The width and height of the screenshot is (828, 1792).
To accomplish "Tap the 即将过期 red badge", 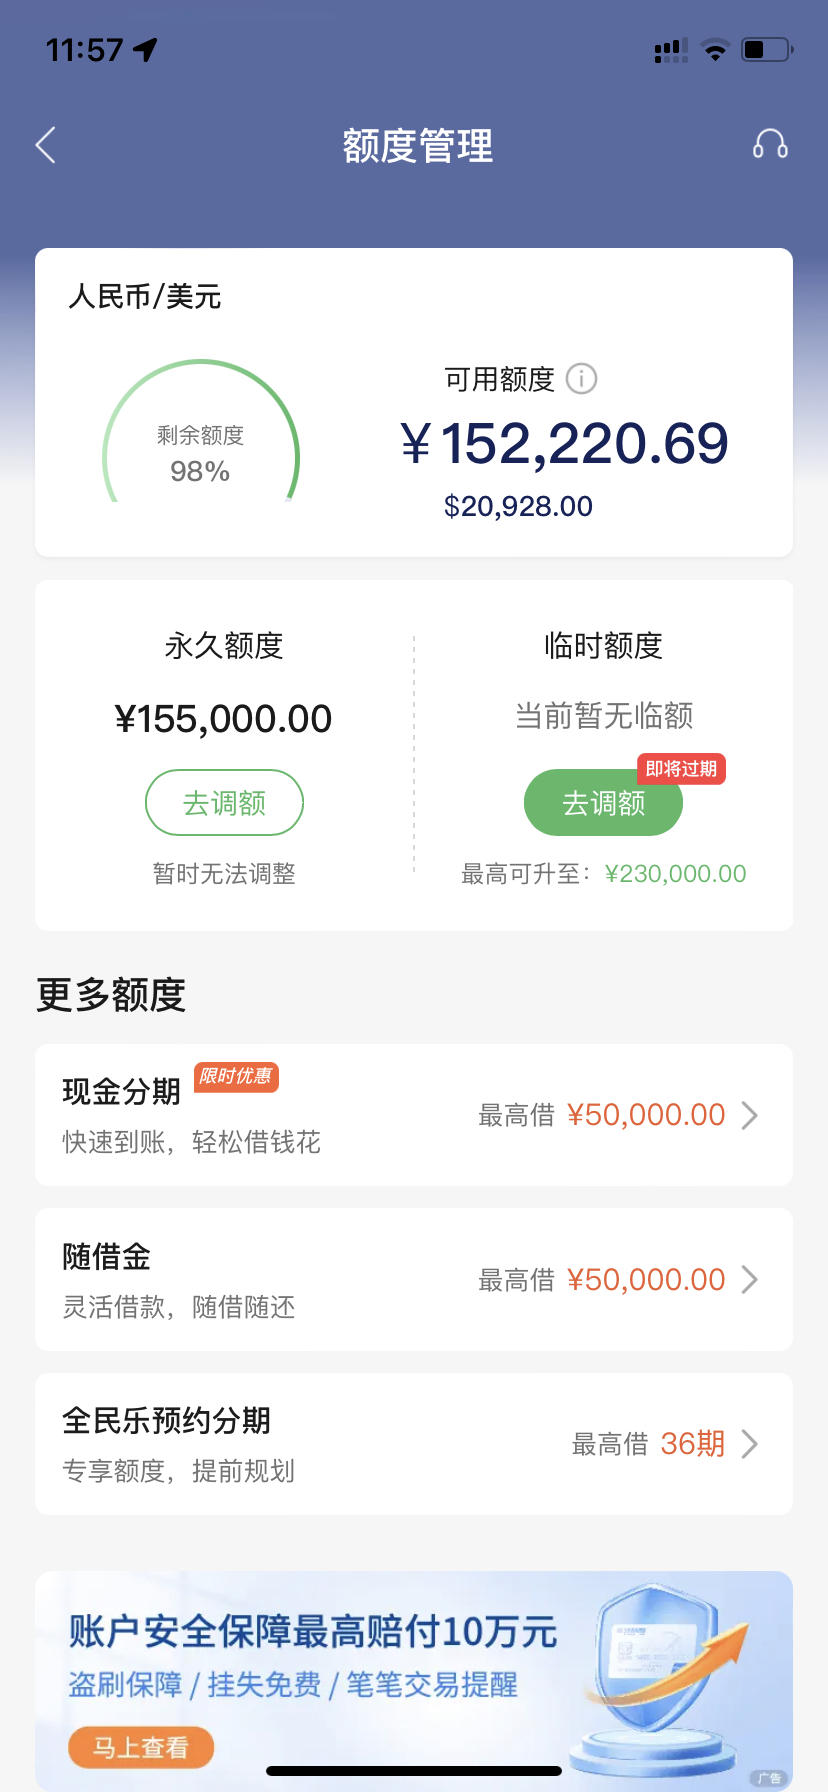I will click(x=681, y=769).
